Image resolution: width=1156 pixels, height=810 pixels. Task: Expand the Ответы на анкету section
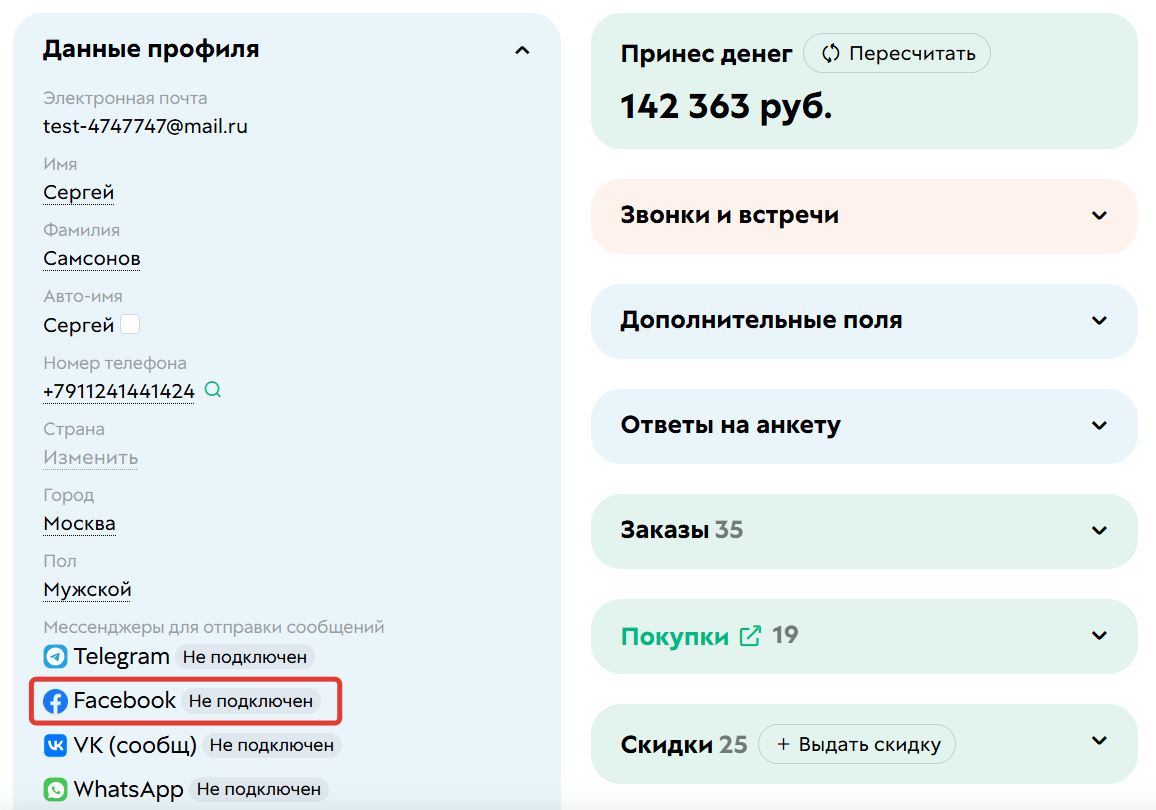[1098, 426]
